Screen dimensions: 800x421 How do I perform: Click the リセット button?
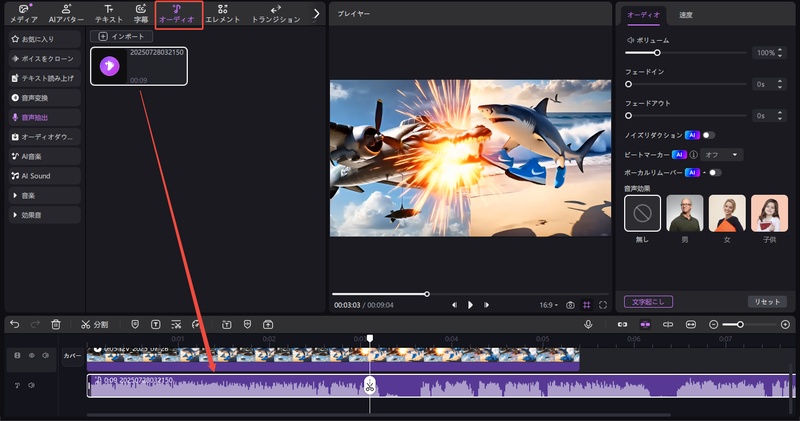click(767, 302)
